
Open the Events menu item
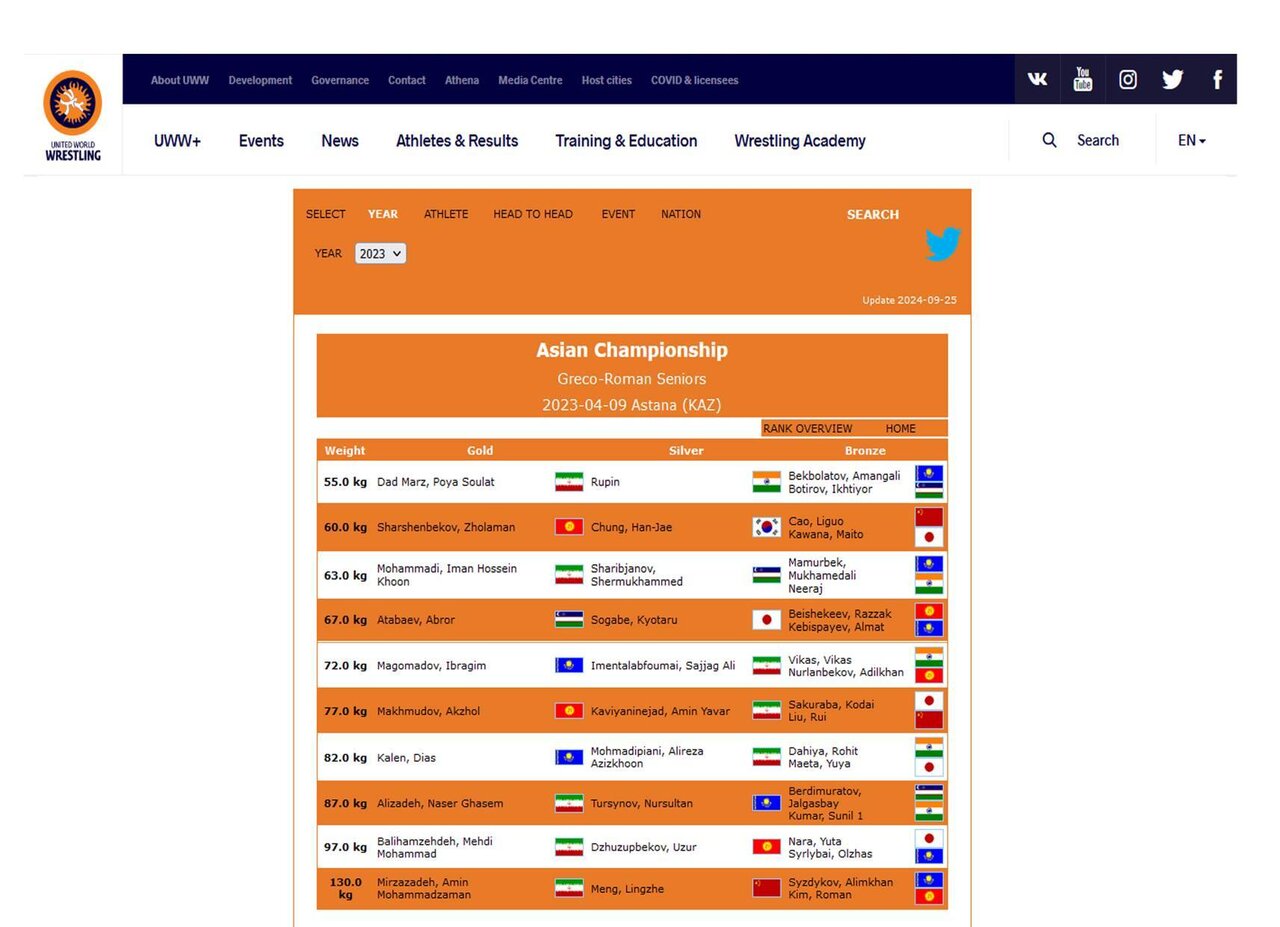261,141
